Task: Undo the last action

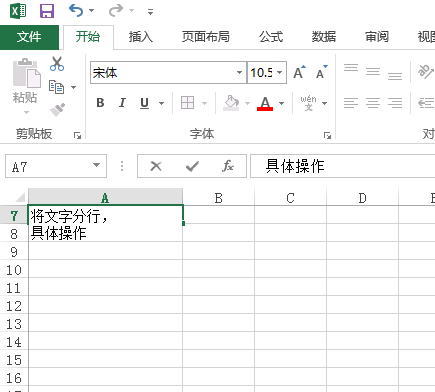Action: (x=76, y=11)
